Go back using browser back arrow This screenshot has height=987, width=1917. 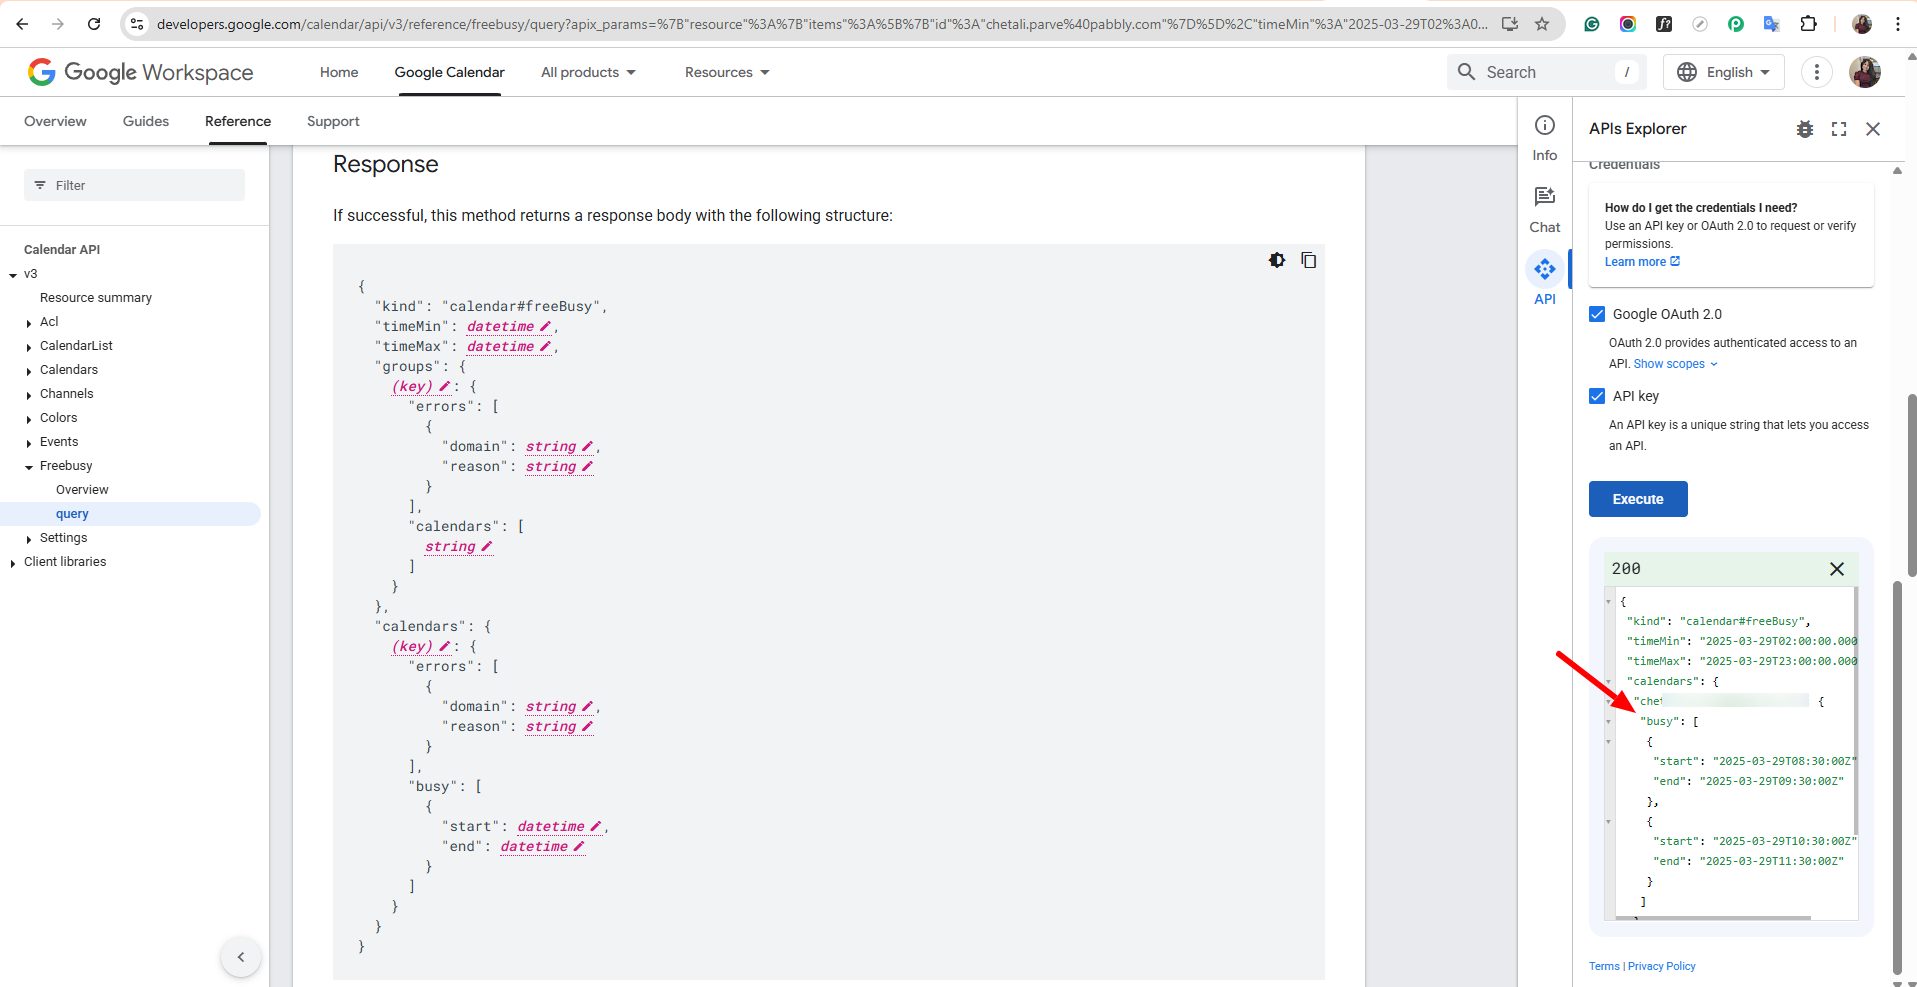[x=22, y=24]
